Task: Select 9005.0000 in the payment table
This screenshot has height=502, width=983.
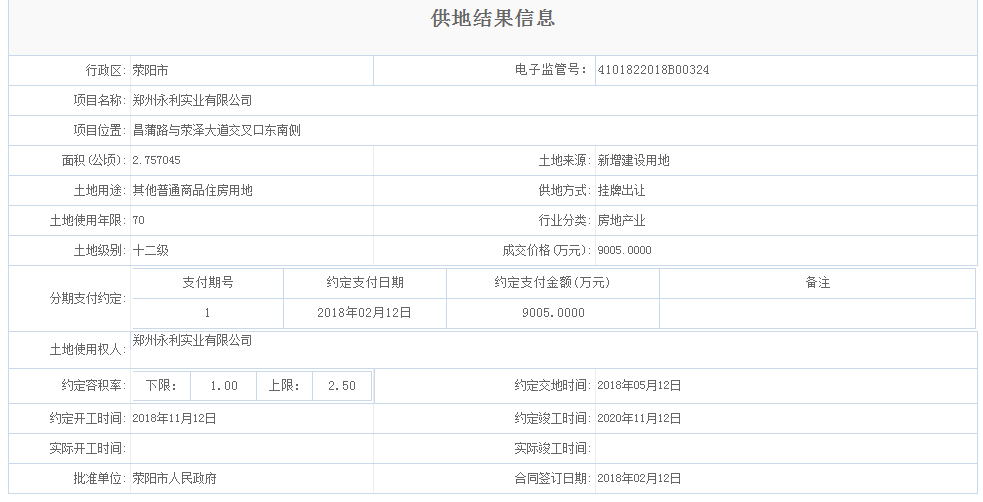Action: click(x=553, y=313)
